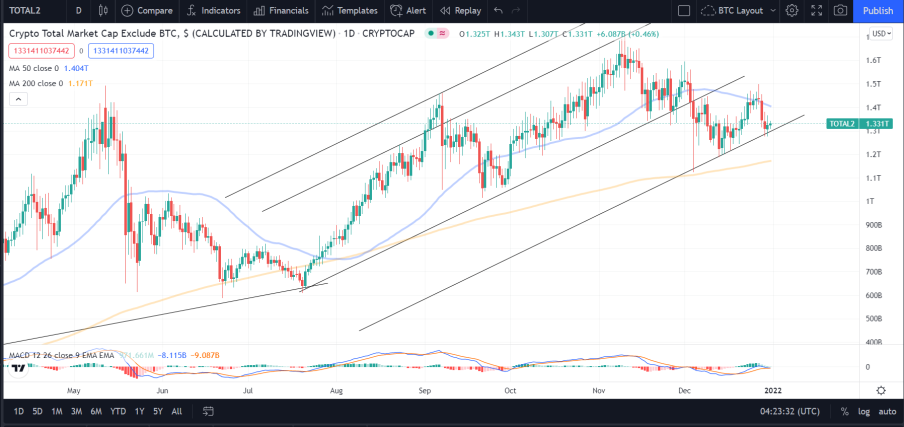Collapse the indicator legend chevron

(18, 100)
